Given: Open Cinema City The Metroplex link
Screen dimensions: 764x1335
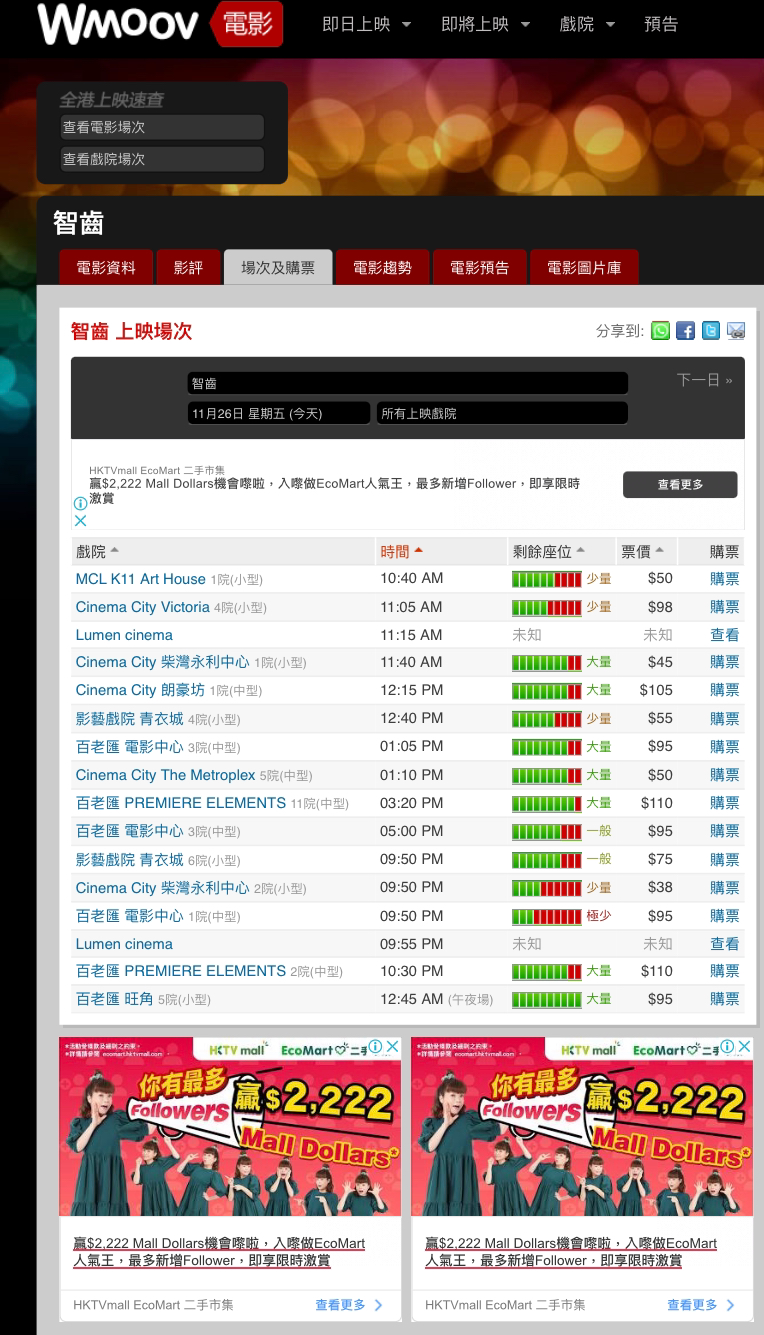Looking at the screenshot, I should coord(165,775).
